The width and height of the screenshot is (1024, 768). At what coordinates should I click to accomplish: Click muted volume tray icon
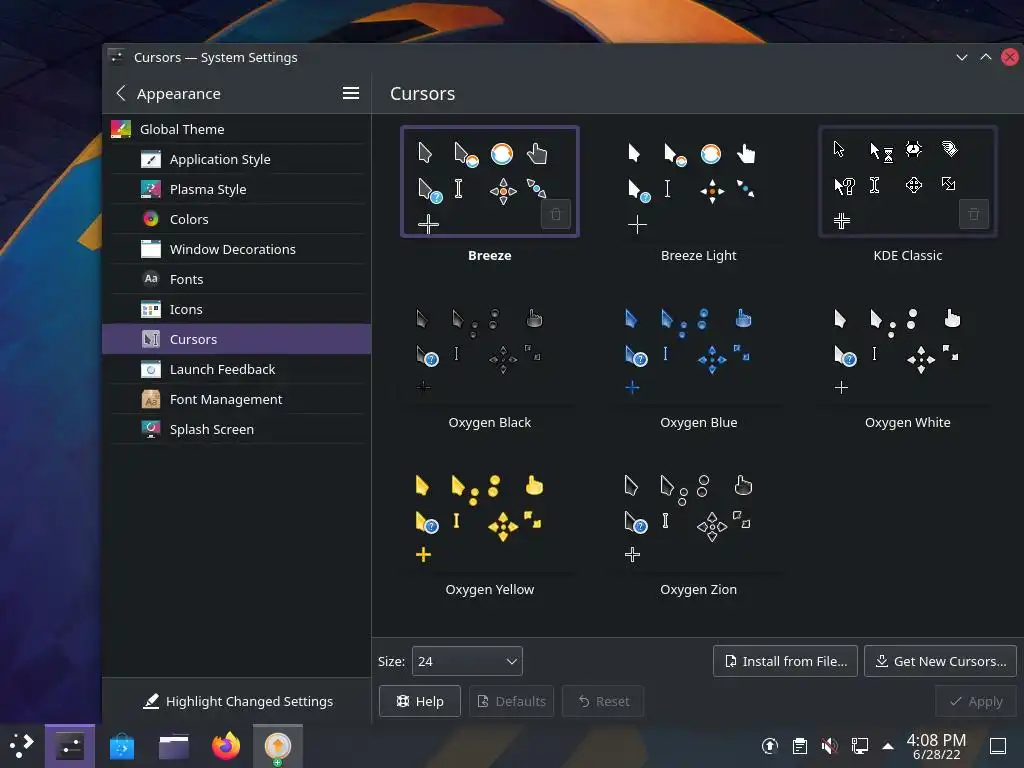pyautogui.click(x=829, y=746)
